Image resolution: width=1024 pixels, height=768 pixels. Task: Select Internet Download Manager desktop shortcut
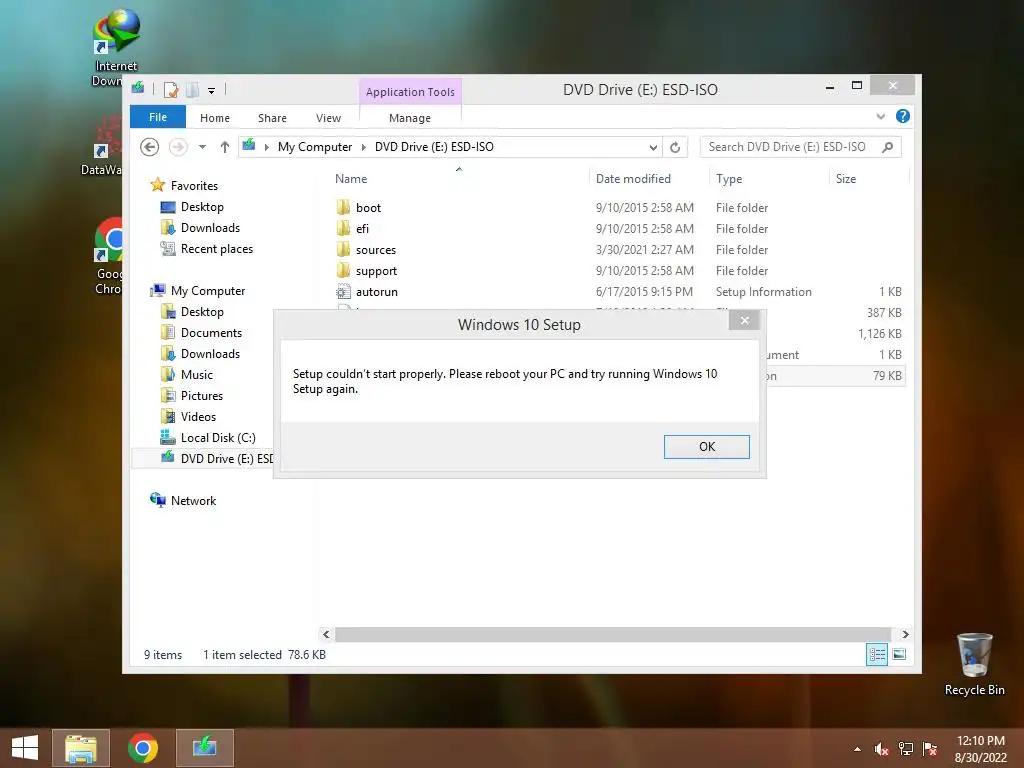(114, 48)
